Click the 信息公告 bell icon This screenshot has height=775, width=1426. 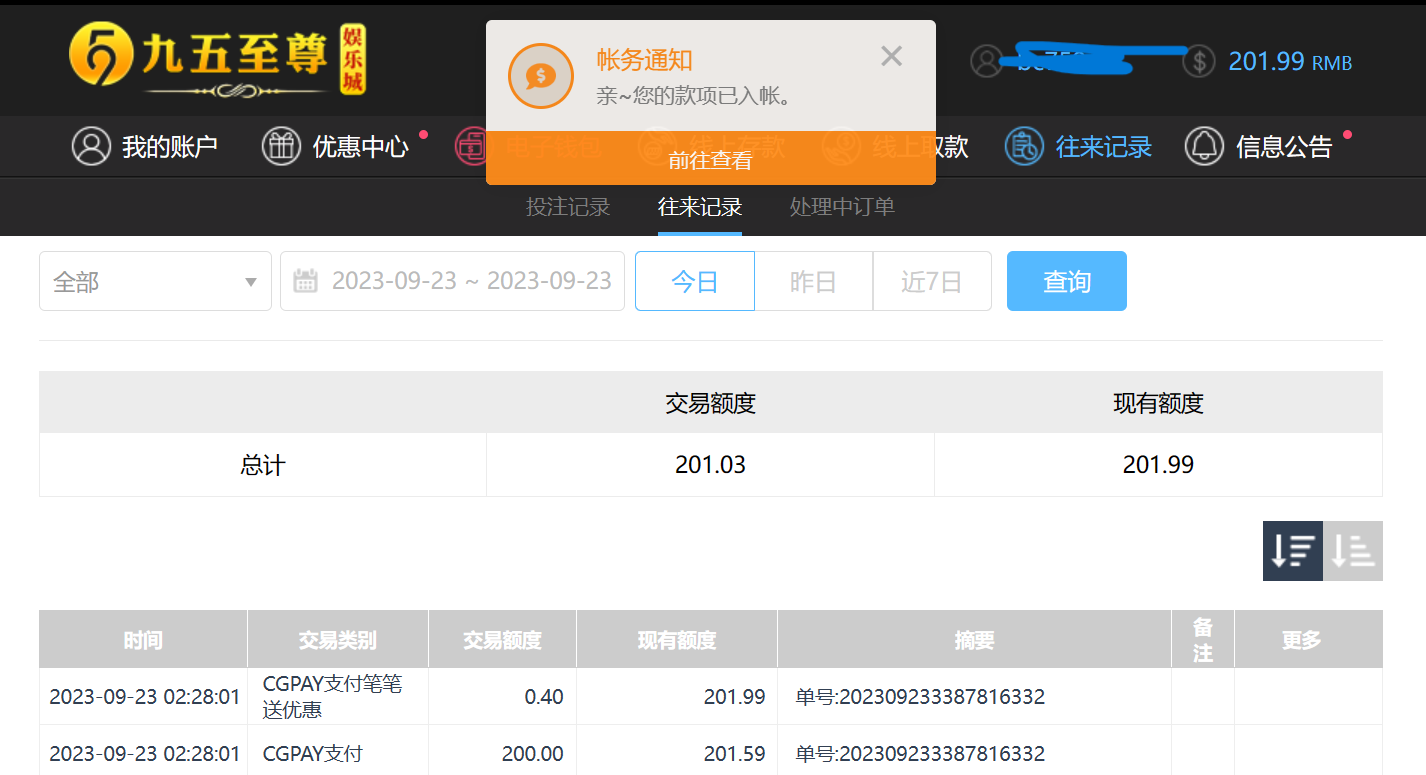pos(1204,146)
